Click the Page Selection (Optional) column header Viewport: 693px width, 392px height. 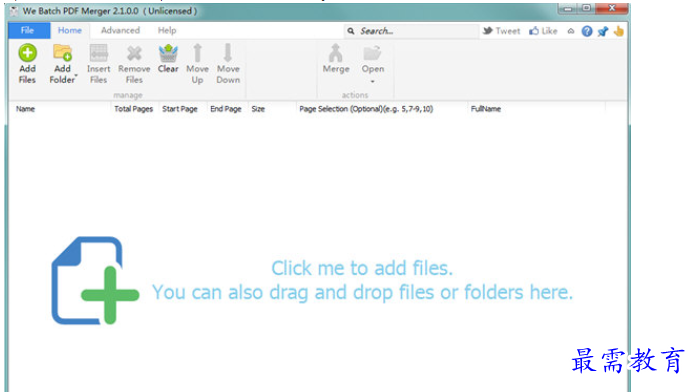click(x=381, y=109)
